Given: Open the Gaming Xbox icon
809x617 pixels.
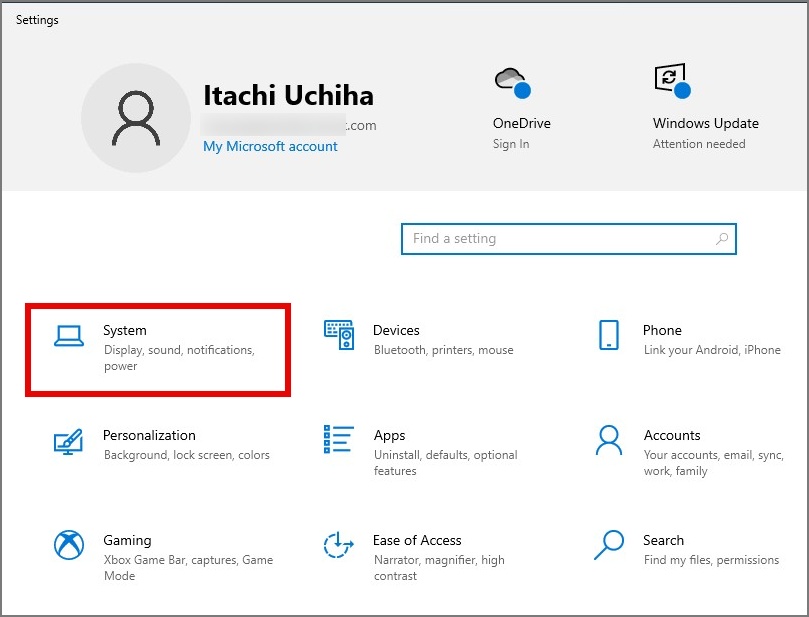Looking at the screenshot, I should (69, 545).
